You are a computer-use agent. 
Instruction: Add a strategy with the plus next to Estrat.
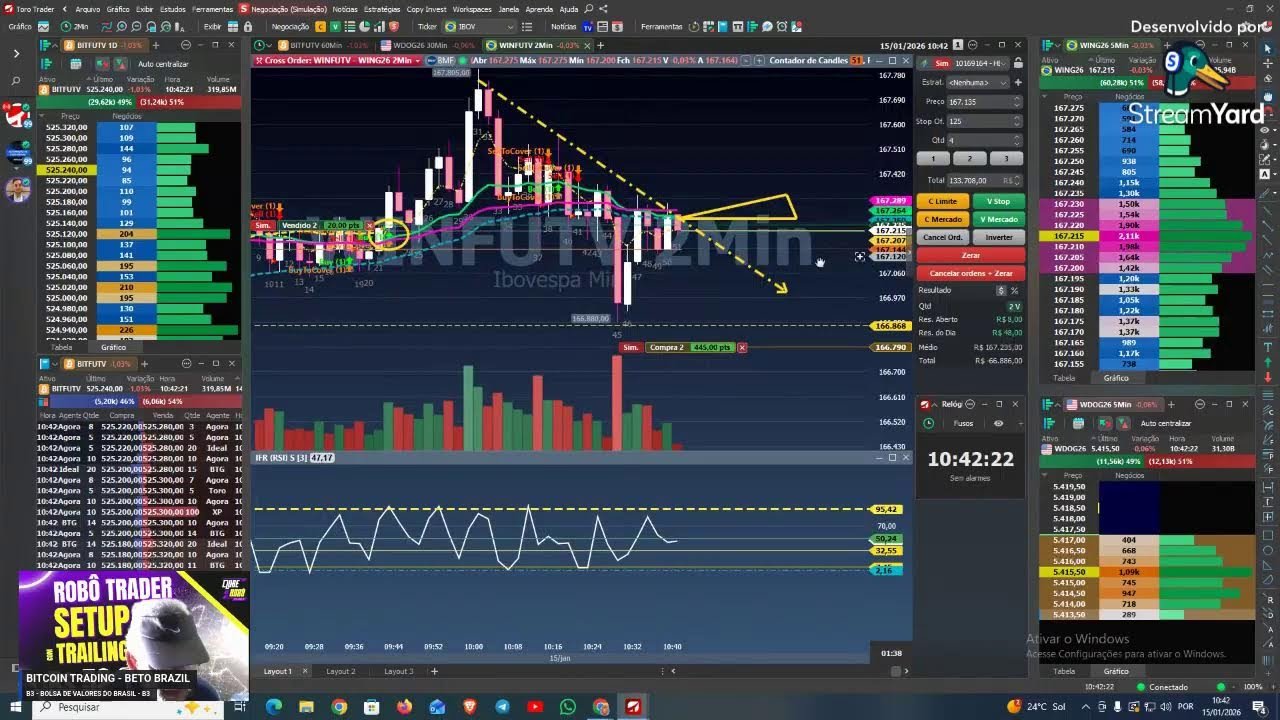(1018, 82)
